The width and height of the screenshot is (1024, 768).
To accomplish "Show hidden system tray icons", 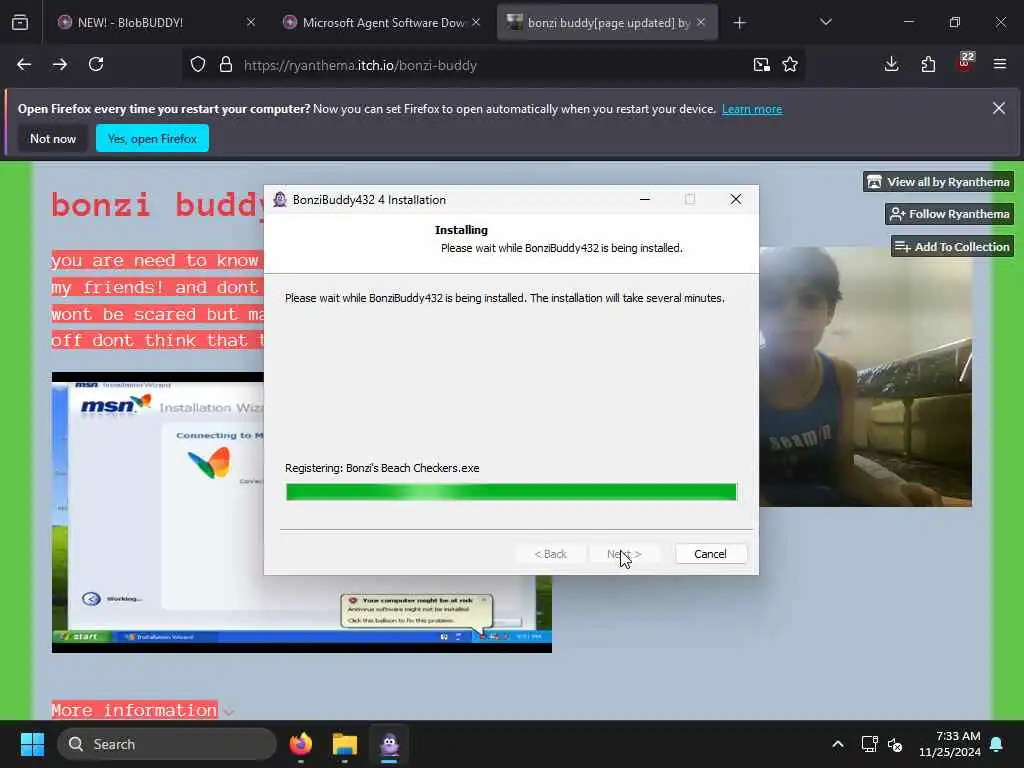I will coord(838,744).
